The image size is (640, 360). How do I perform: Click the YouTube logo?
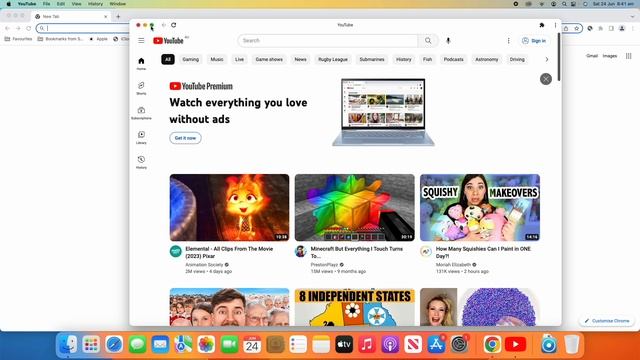coord(168,41)
